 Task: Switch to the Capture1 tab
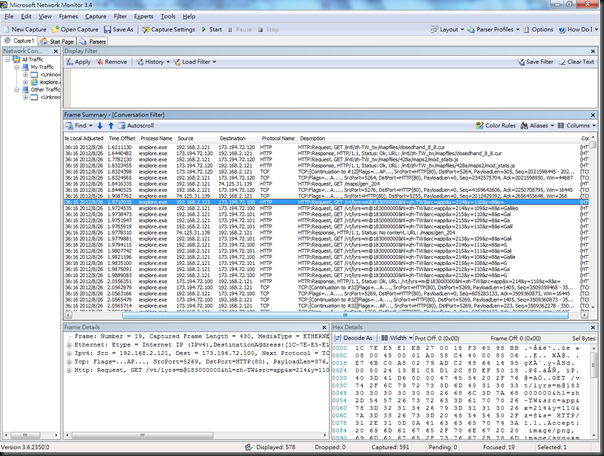coord(19,41)
